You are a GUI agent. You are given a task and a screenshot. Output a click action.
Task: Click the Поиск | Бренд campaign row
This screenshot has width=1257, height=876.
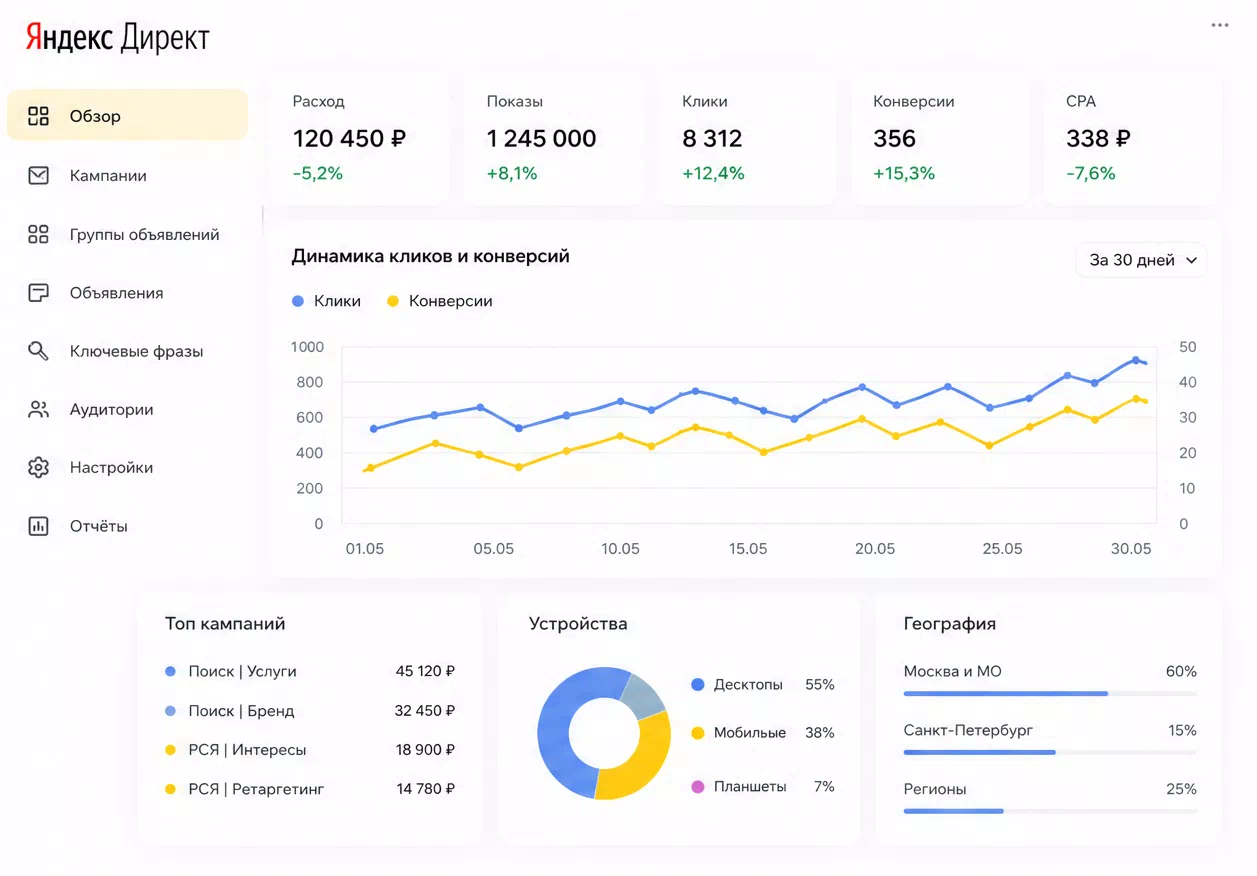click(x=310, y=711)
